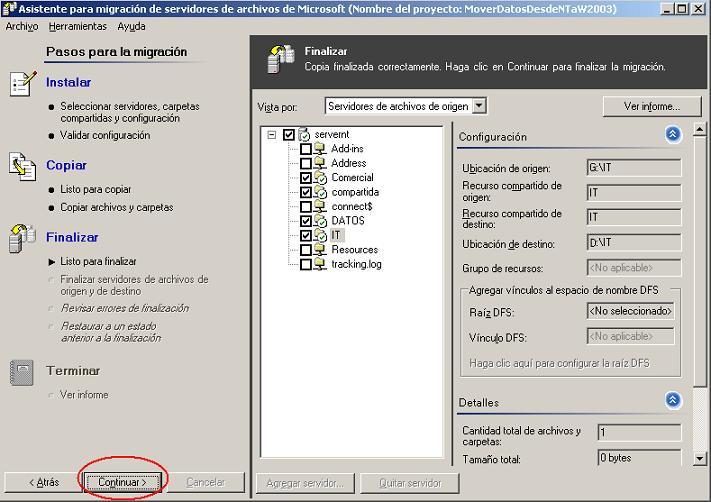Screen dimensions: 711x502
Task: Open the Ayuda menu
Action: click(x=131, y=26)
